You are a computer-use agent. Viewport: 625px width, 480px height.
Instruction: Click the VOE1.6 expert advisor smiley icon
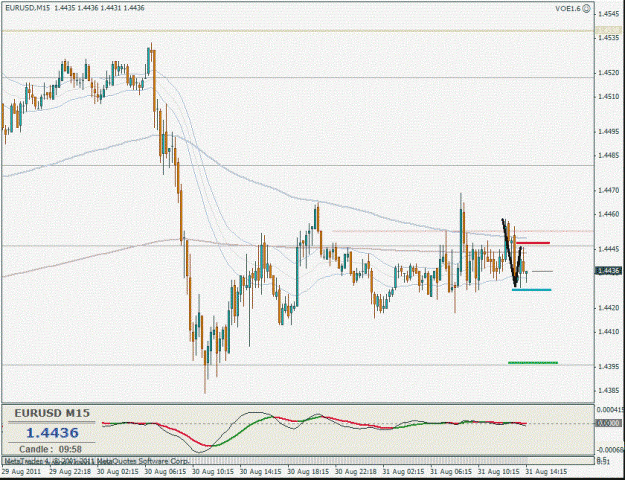click(x=586, y=8)
